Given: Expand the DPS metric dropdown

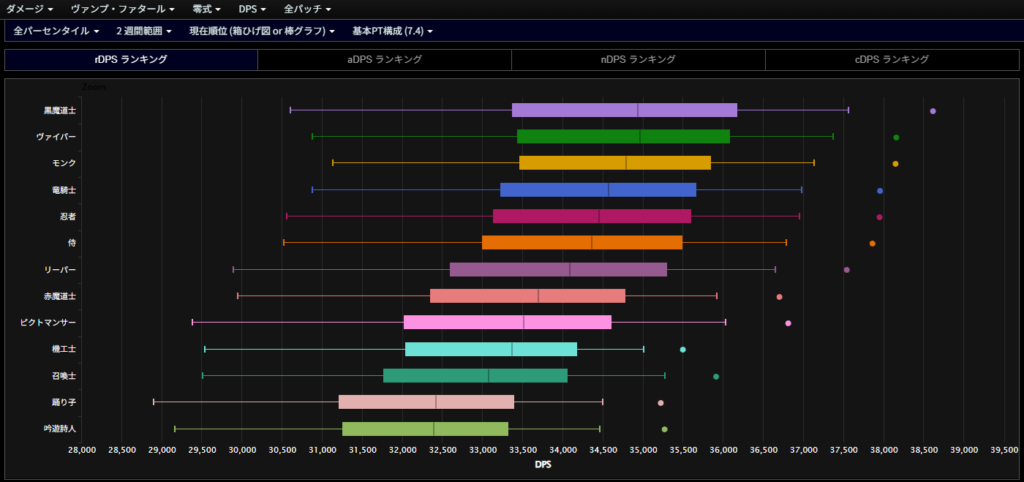Looking at the screenshot, I should 251,8.
